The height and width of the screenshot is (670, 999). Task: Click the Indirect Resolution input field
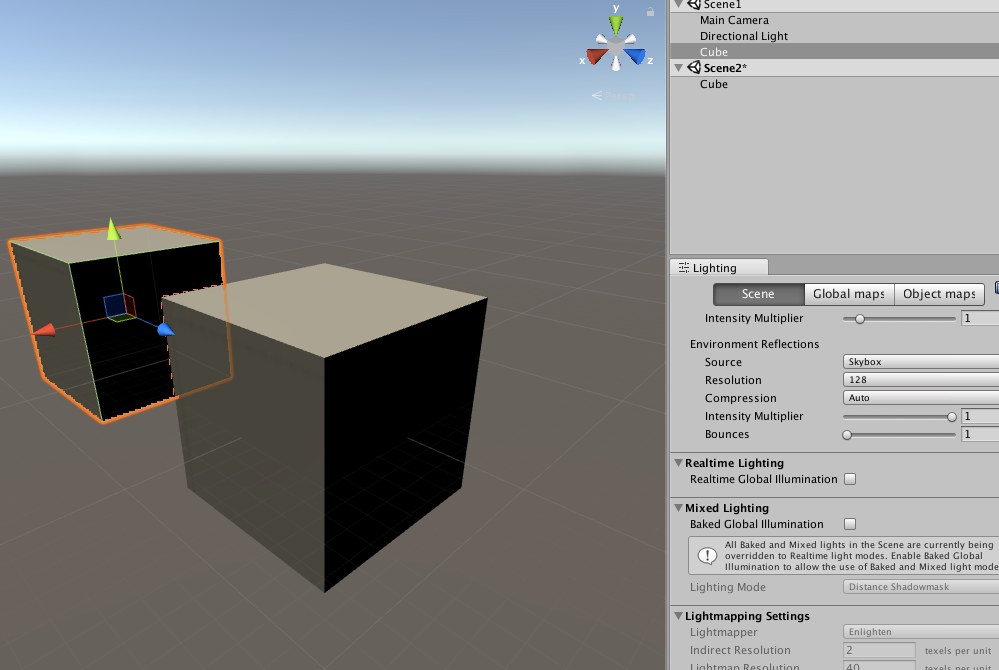tap(879, 650)
